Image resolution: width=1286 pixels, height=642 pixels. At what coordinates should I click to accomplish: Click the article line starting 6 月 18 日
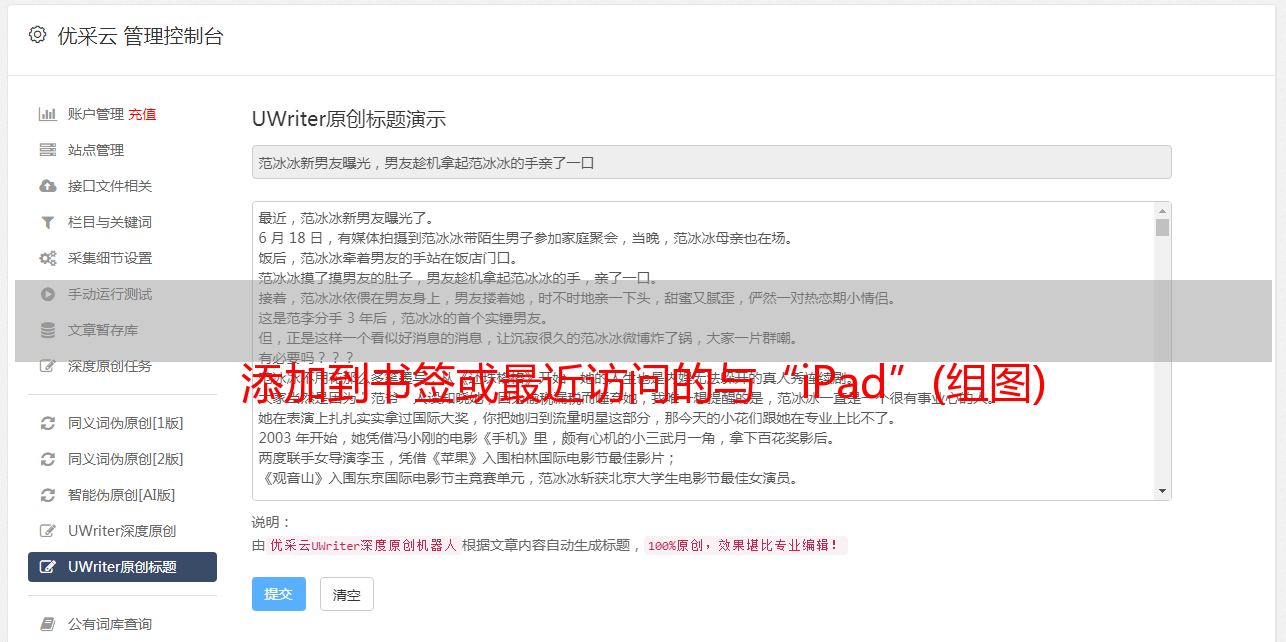(525, 238)
